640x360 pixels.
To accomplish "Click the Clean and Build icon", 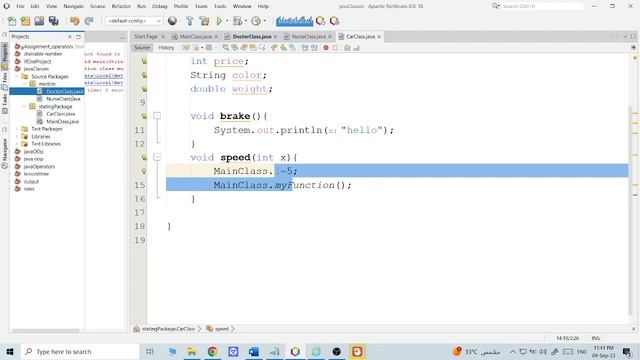I will click(204, 21).
